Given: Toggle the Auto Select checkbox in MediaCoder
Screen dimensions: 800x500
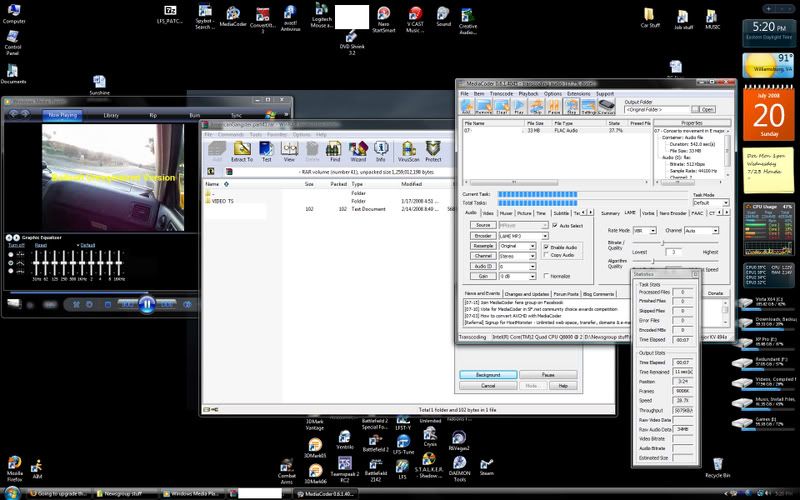Looking at the screenshot, I should click(555, 226).
